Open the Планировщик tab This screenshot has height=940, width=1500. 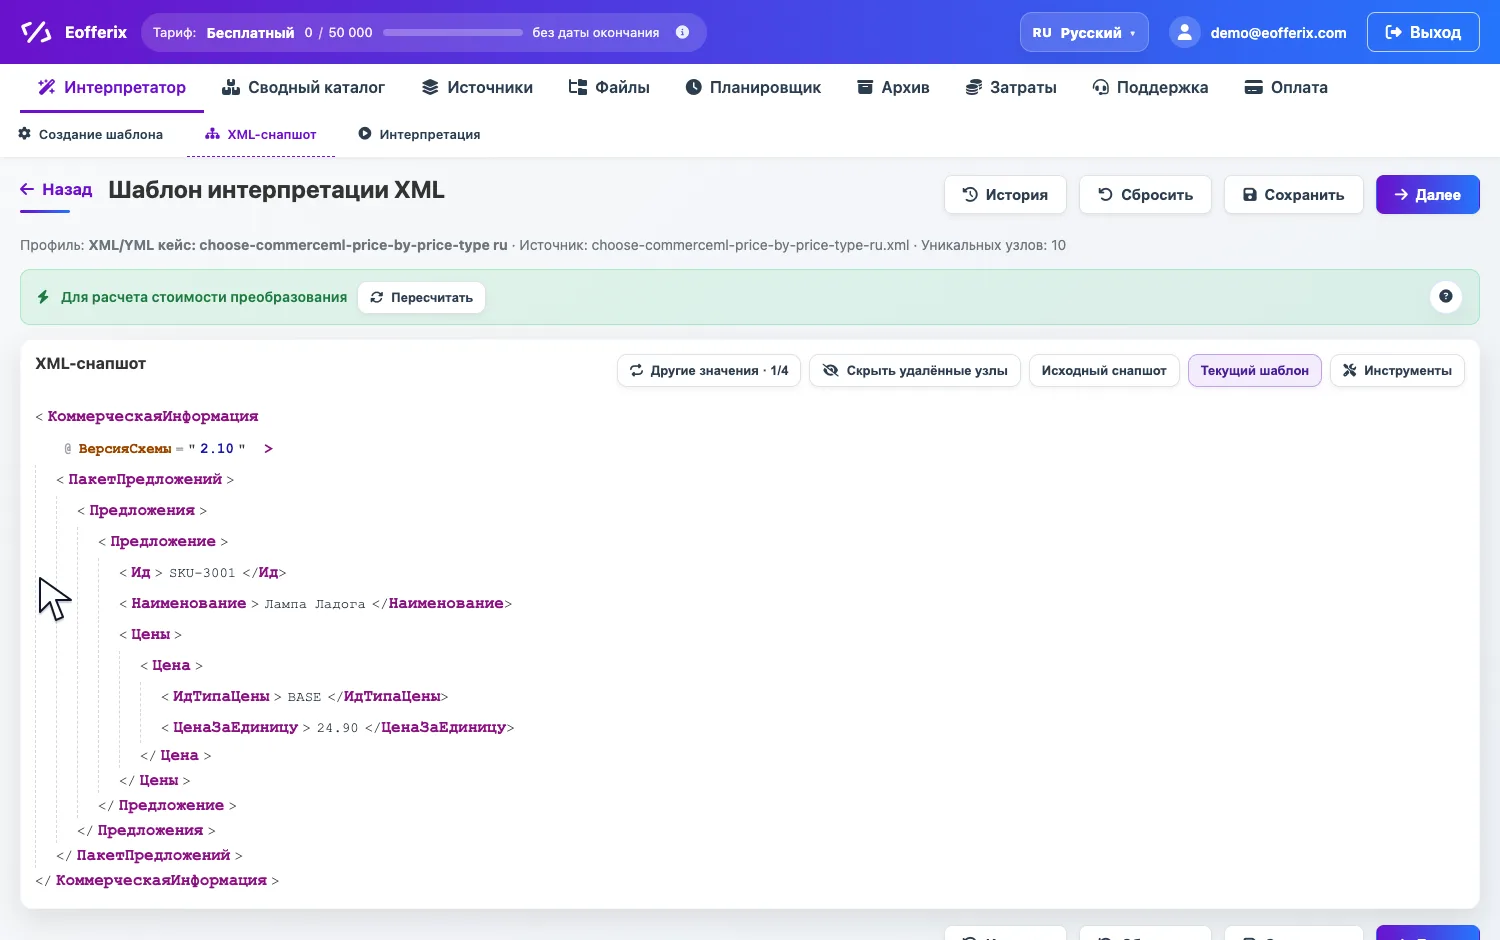(x=753, y=87)
